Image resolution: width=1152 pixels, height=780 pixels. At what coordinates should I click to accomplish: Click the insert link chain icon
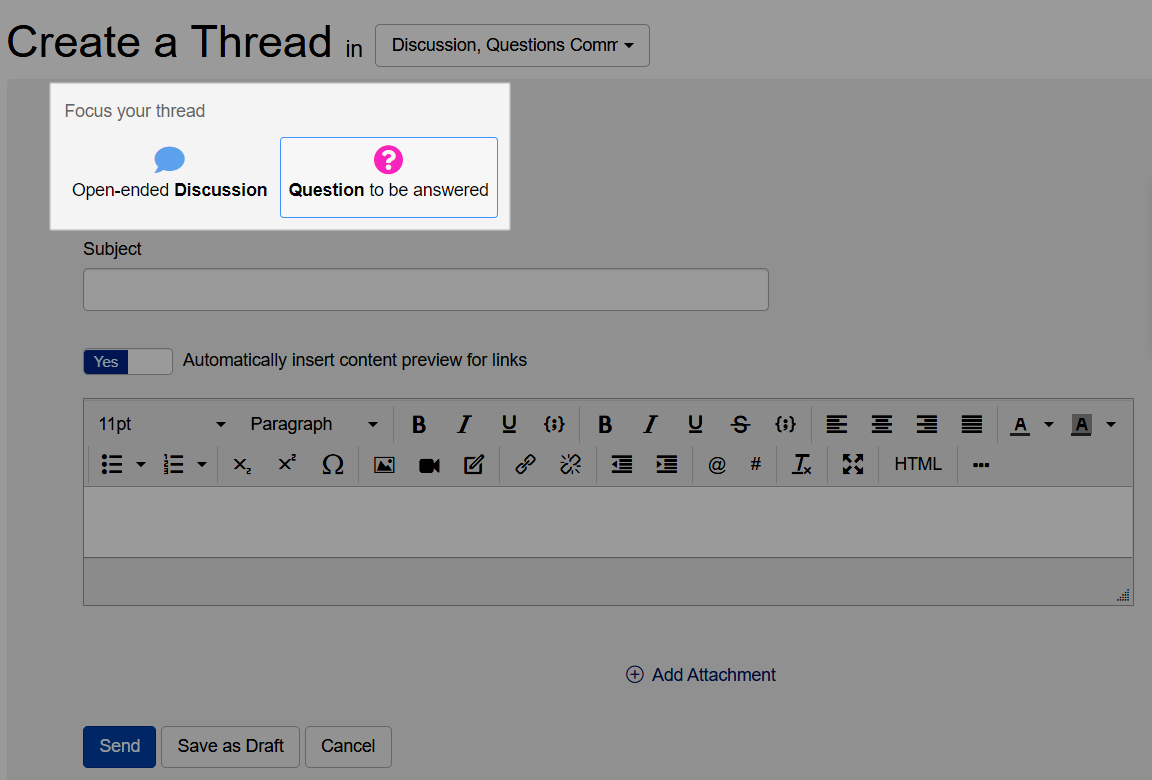[525, 464]
